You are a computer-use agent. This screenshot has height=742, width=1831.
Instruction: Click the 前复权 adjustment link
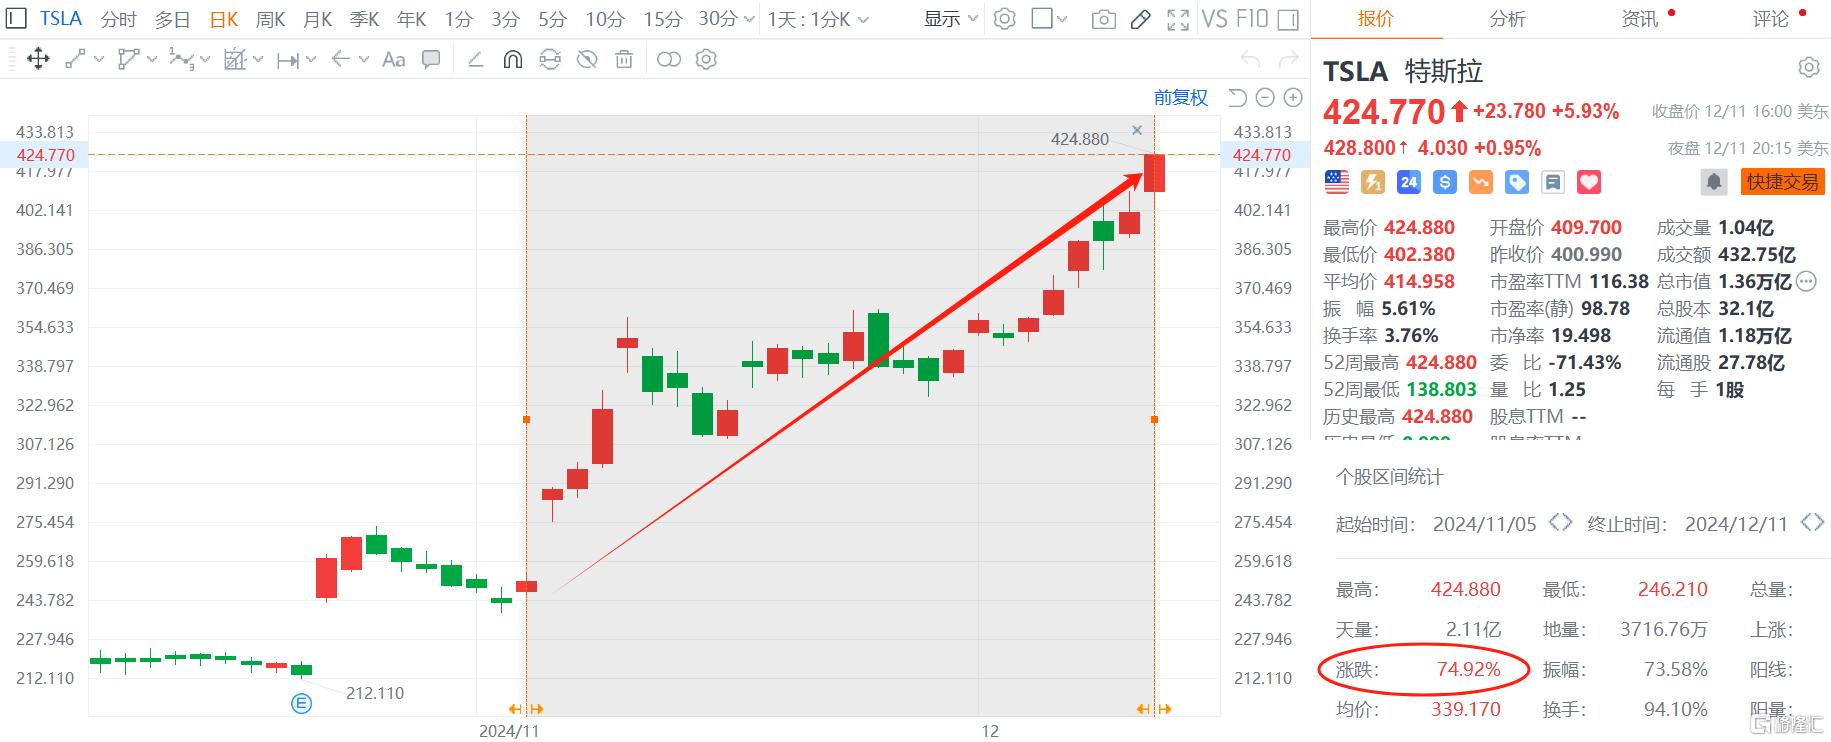(x=1181, y=97)
